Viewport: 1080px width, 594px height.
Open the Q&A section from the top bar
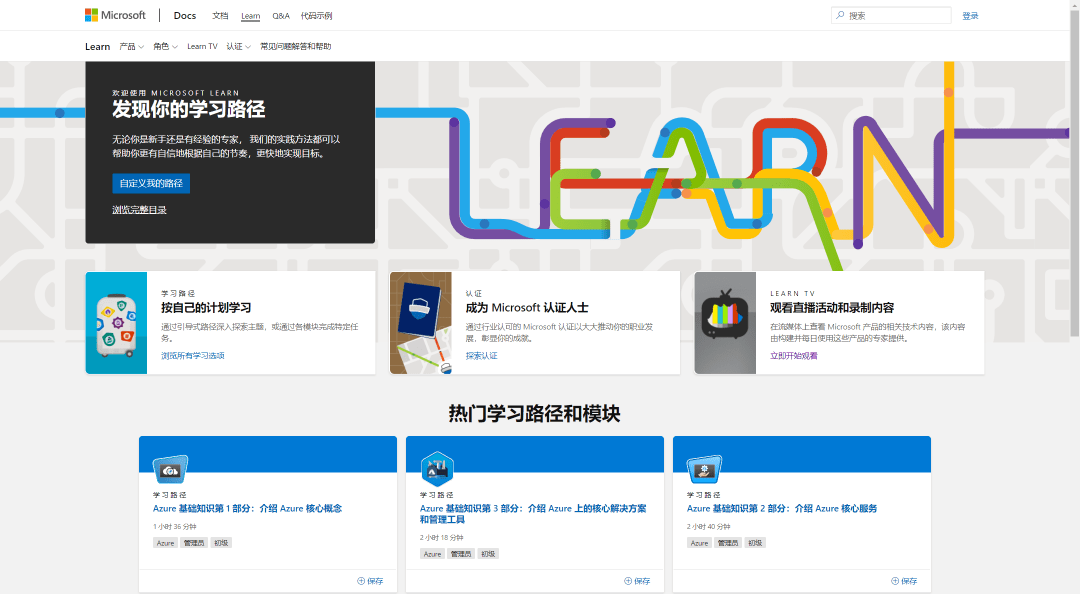pyautogui.click(x=281, y=15)
